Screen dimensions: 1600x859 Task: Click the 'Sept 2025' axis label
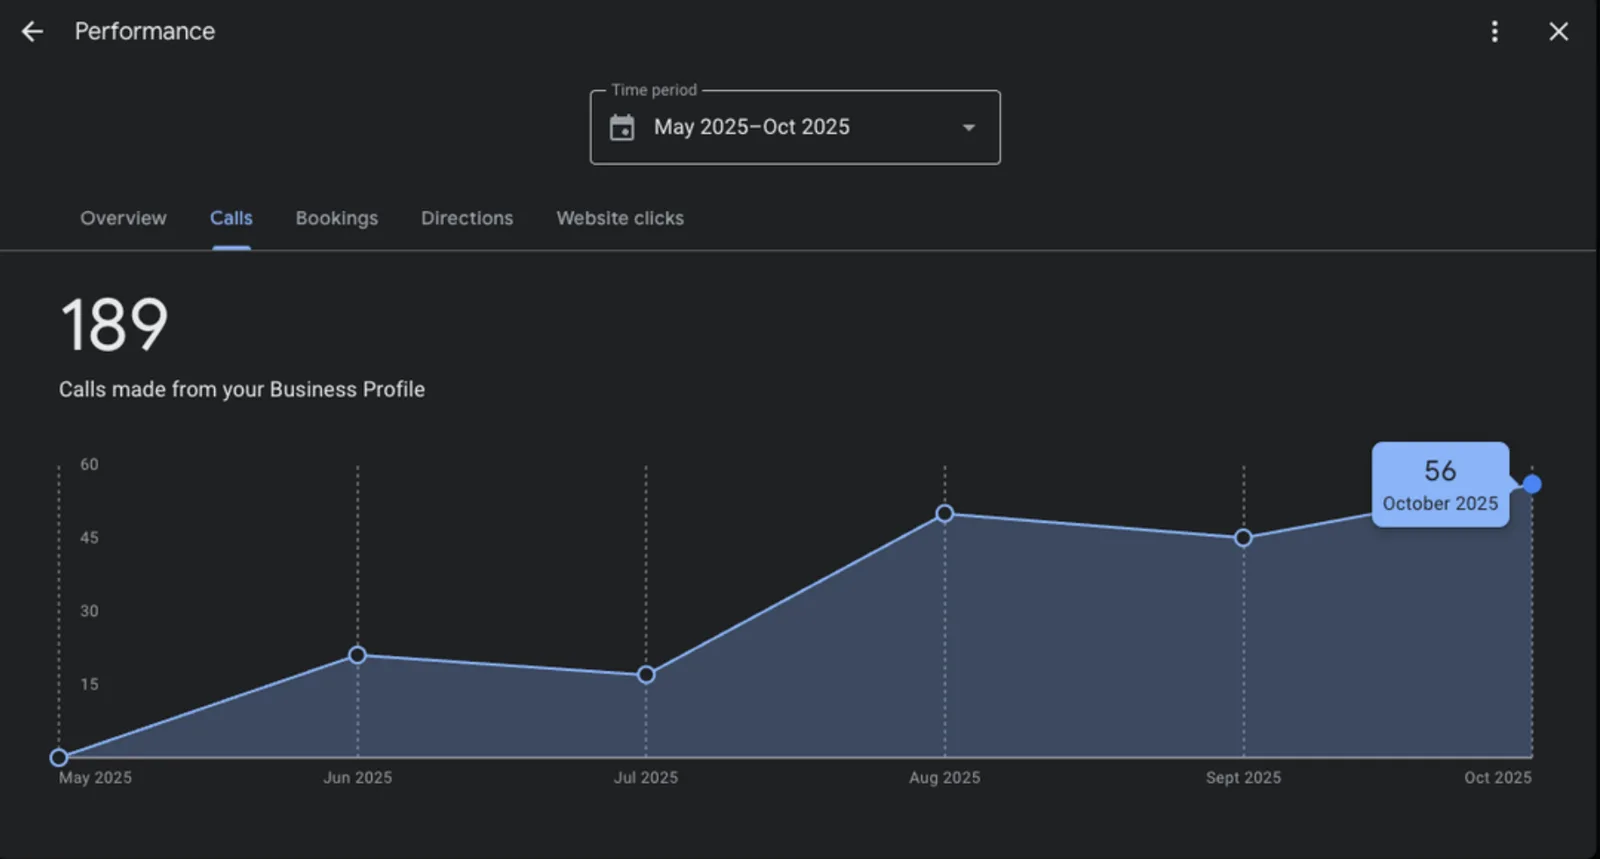pyautogui.click(x=1243, y=778)
